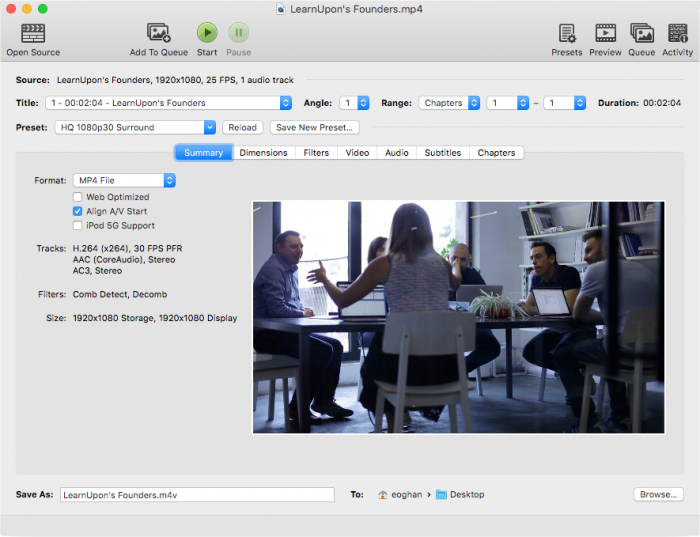The height and width of the screenshot is (537, 700).
Task: Click the Pause encode icon
Action: point(238,33)
